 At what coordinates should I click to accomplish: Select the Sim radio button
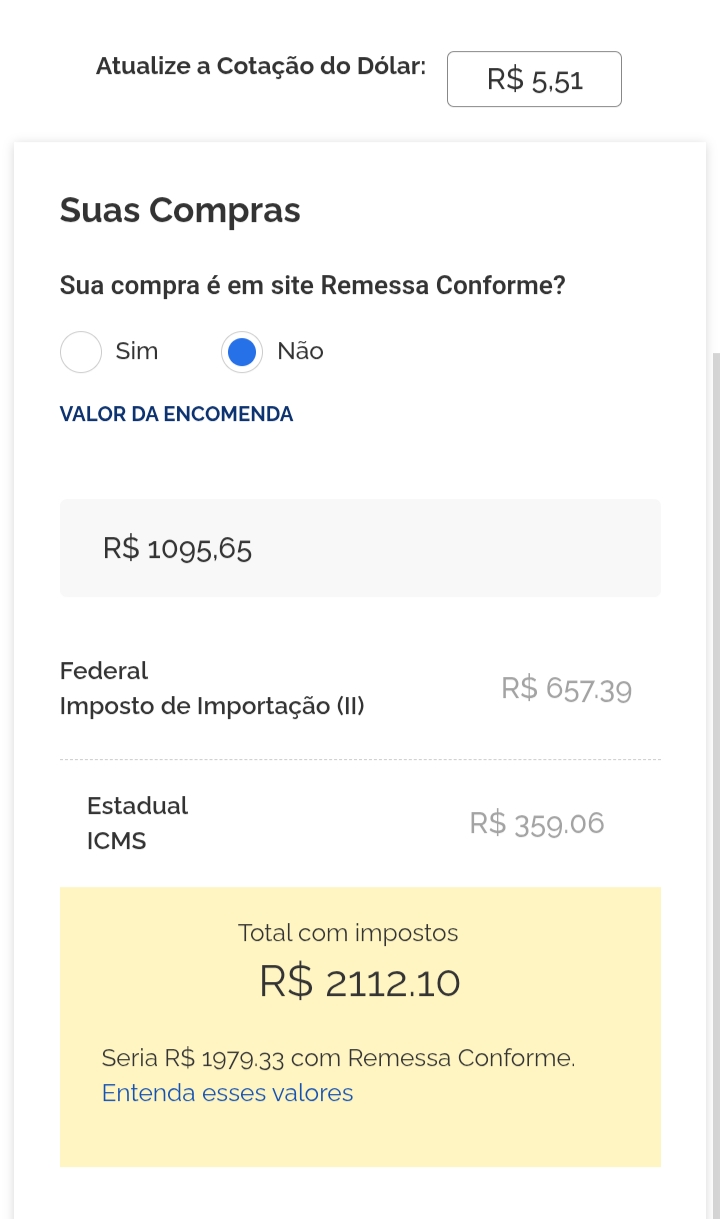click(x=81, y=352)
